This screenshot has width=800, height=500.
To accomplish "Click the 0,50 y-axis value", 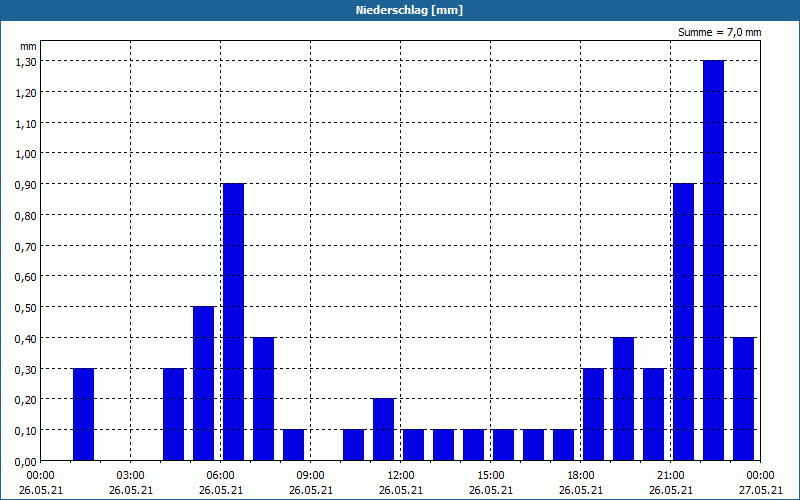I will pyautogui.click(x=26, y=308).
